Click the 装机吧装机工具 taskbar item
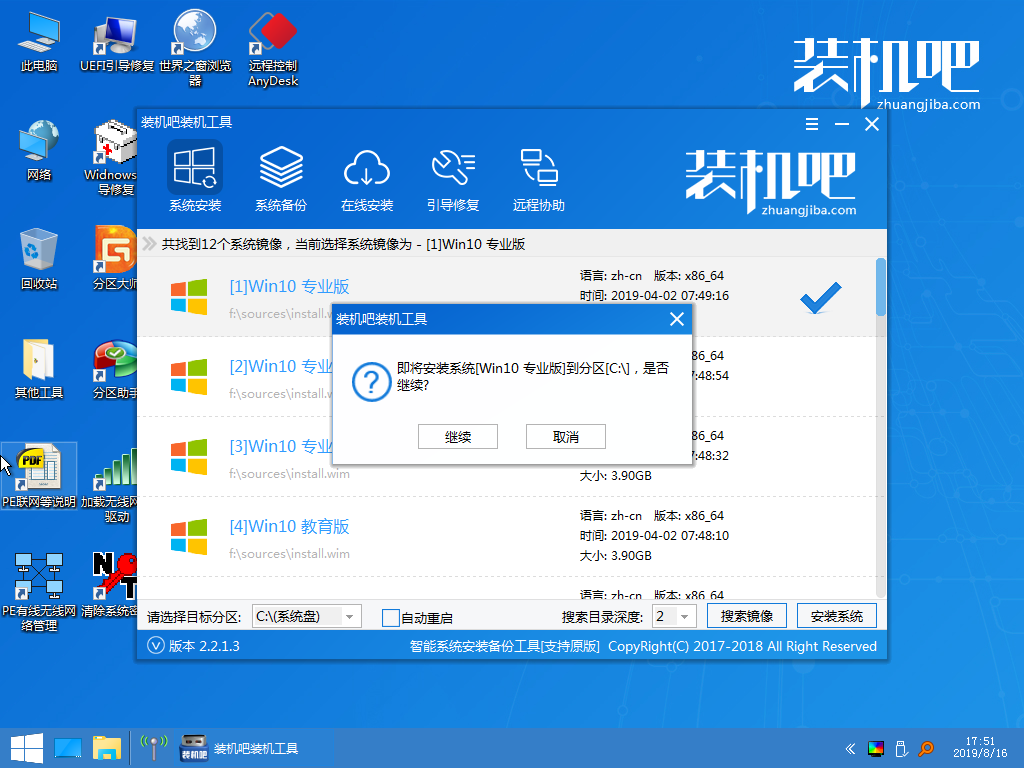The image size is (1024, 768). [240, 748]
